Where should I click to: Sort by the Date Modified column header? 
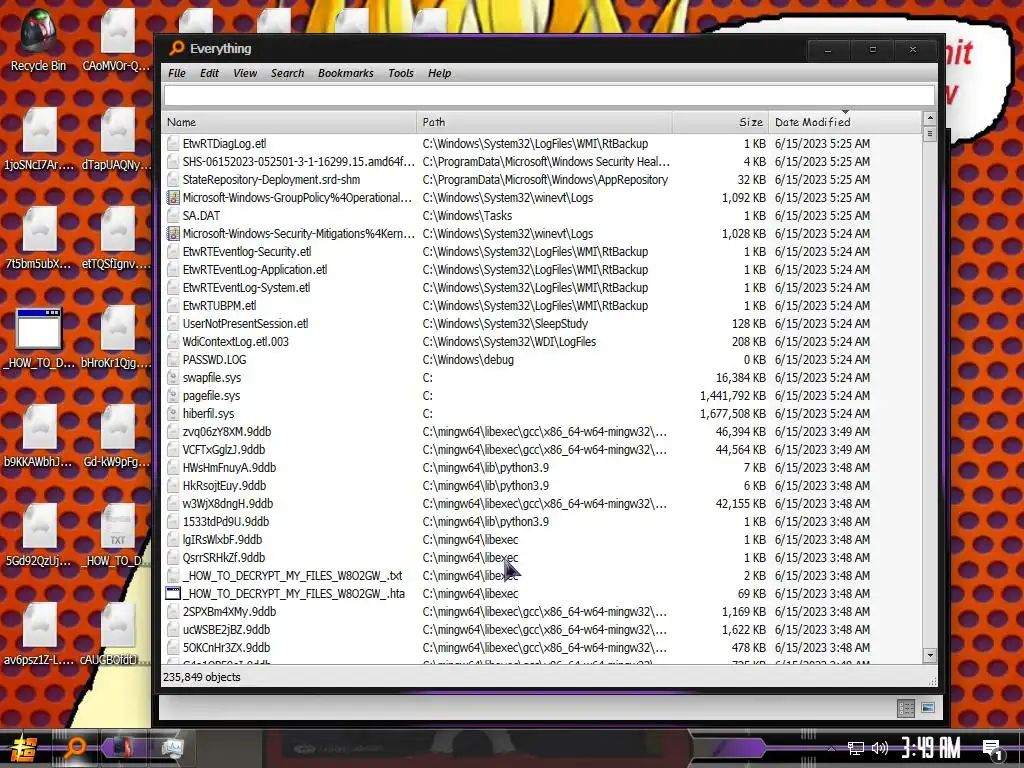coord(845,122)
